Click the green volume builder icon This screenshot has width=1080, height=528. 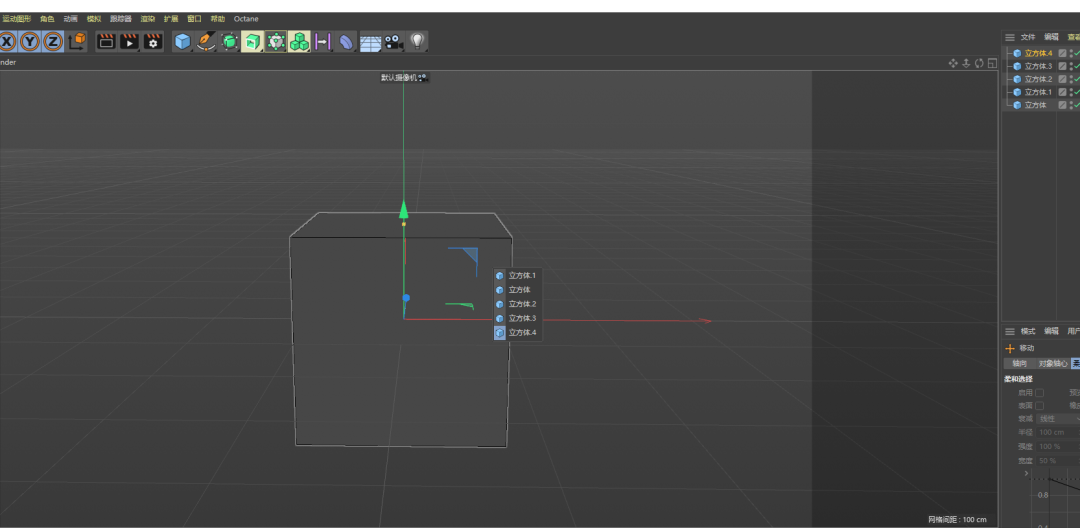tap(276, 42)
